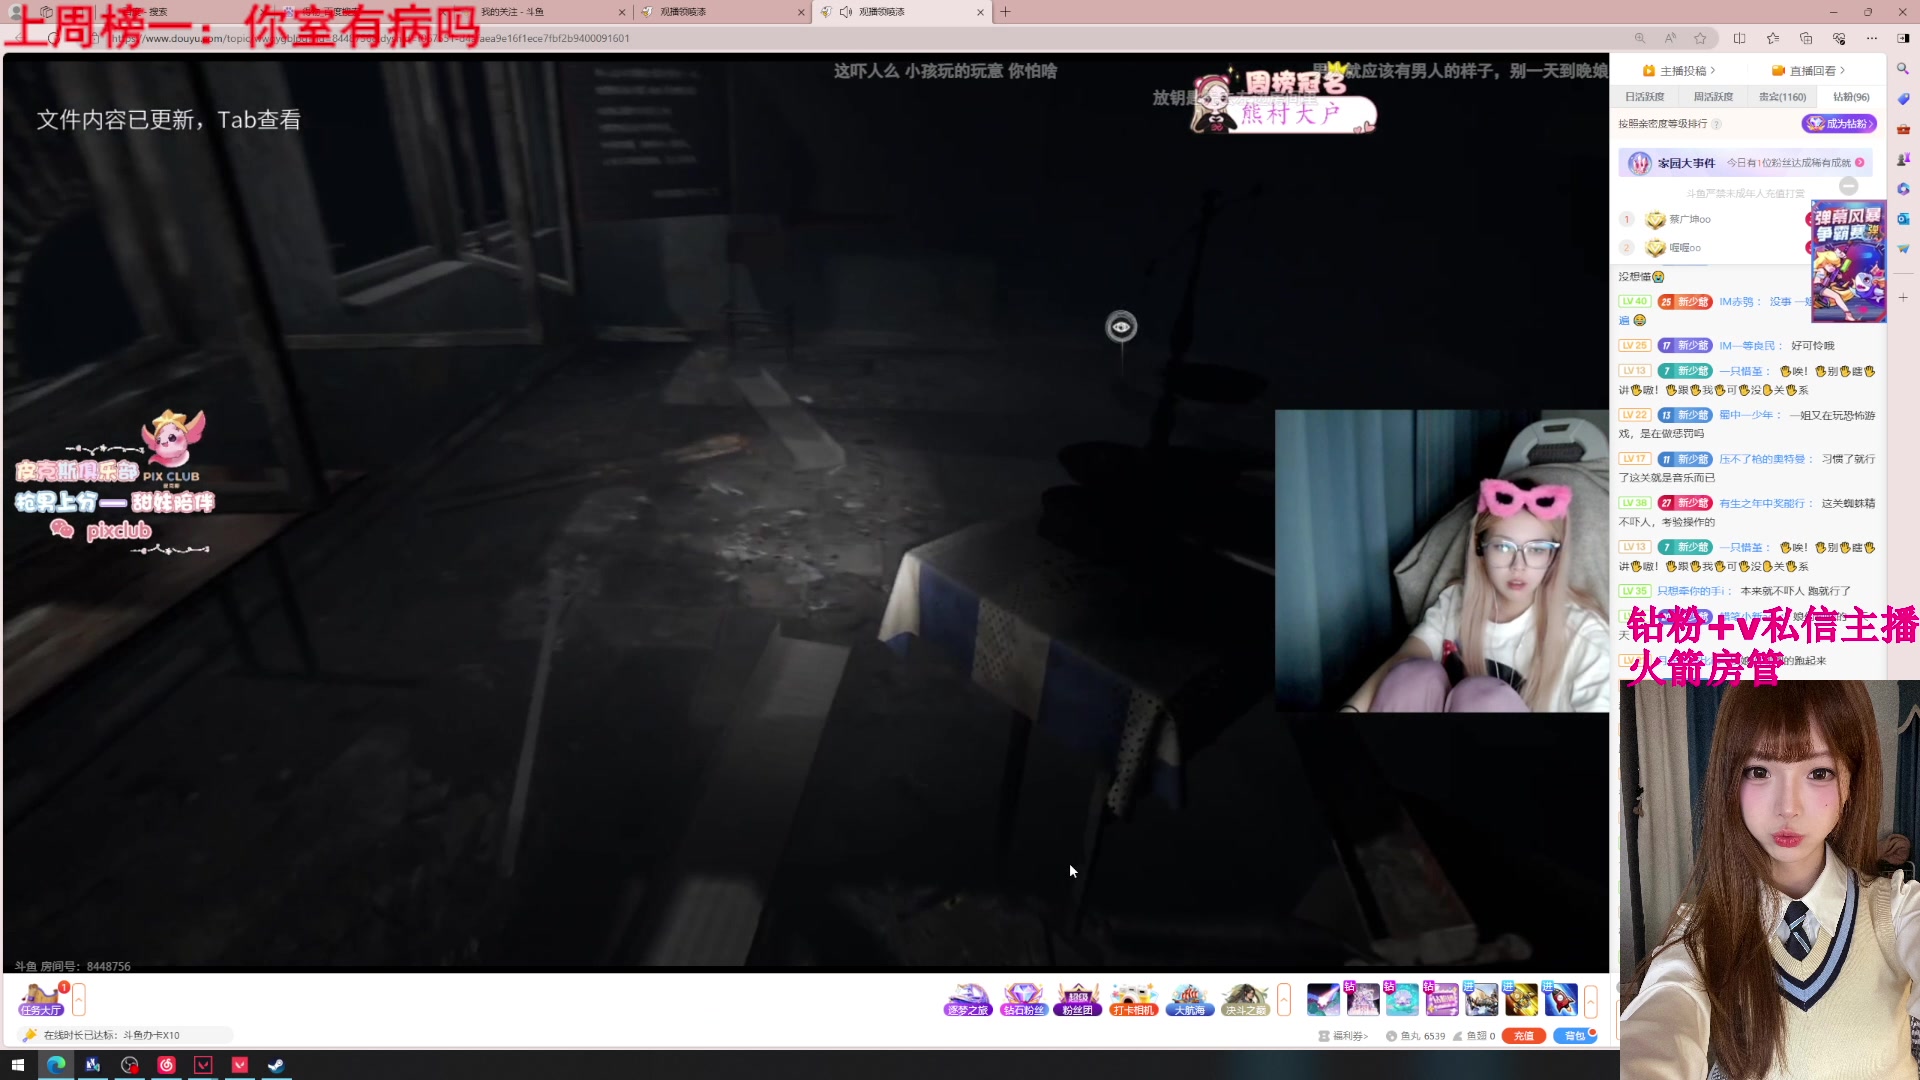The height and width of the screenshot is (1080, 1920).
Task: Switch to the 钻粉(96) tab
Action: pyautogui.click(x=1851, y=97)
